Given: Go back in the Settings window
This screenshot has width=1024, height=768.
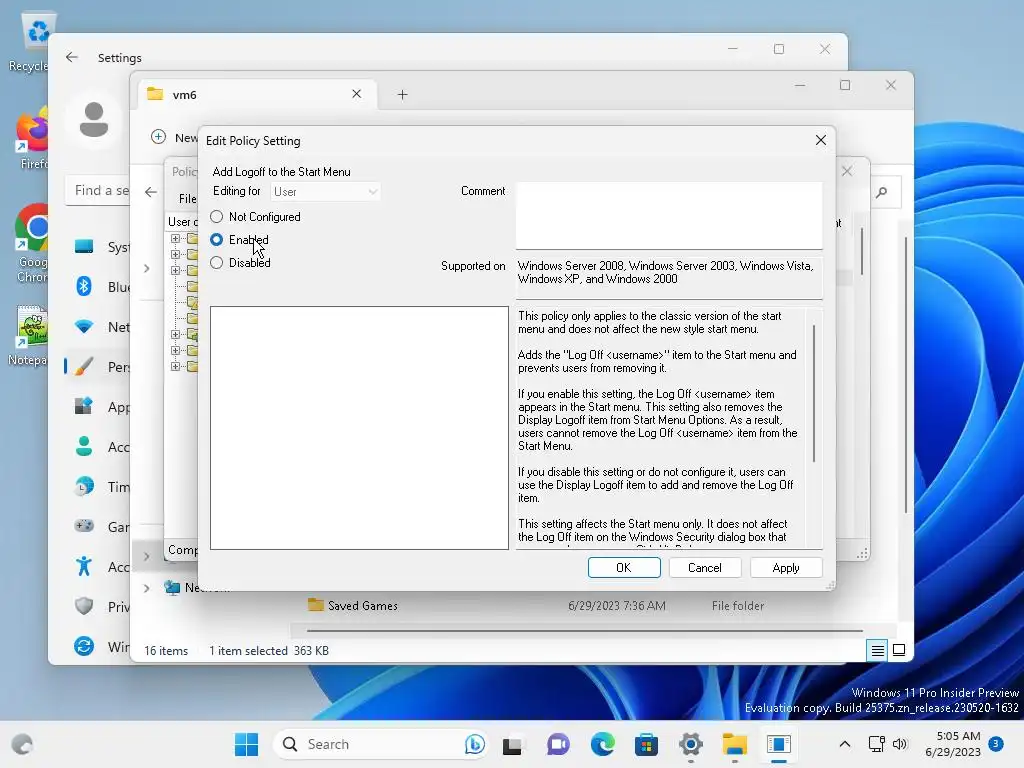Looking at the screenshot, I should coord(72,57).
